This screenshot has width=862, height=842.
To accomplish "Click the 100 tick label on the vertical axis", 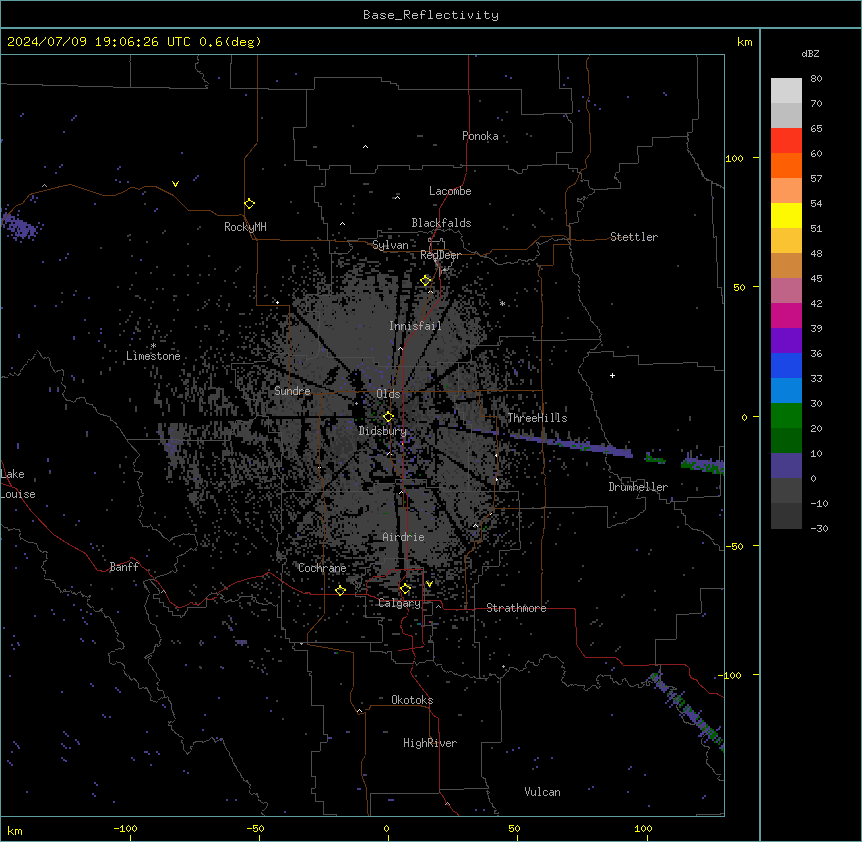I will pos(734,158).
